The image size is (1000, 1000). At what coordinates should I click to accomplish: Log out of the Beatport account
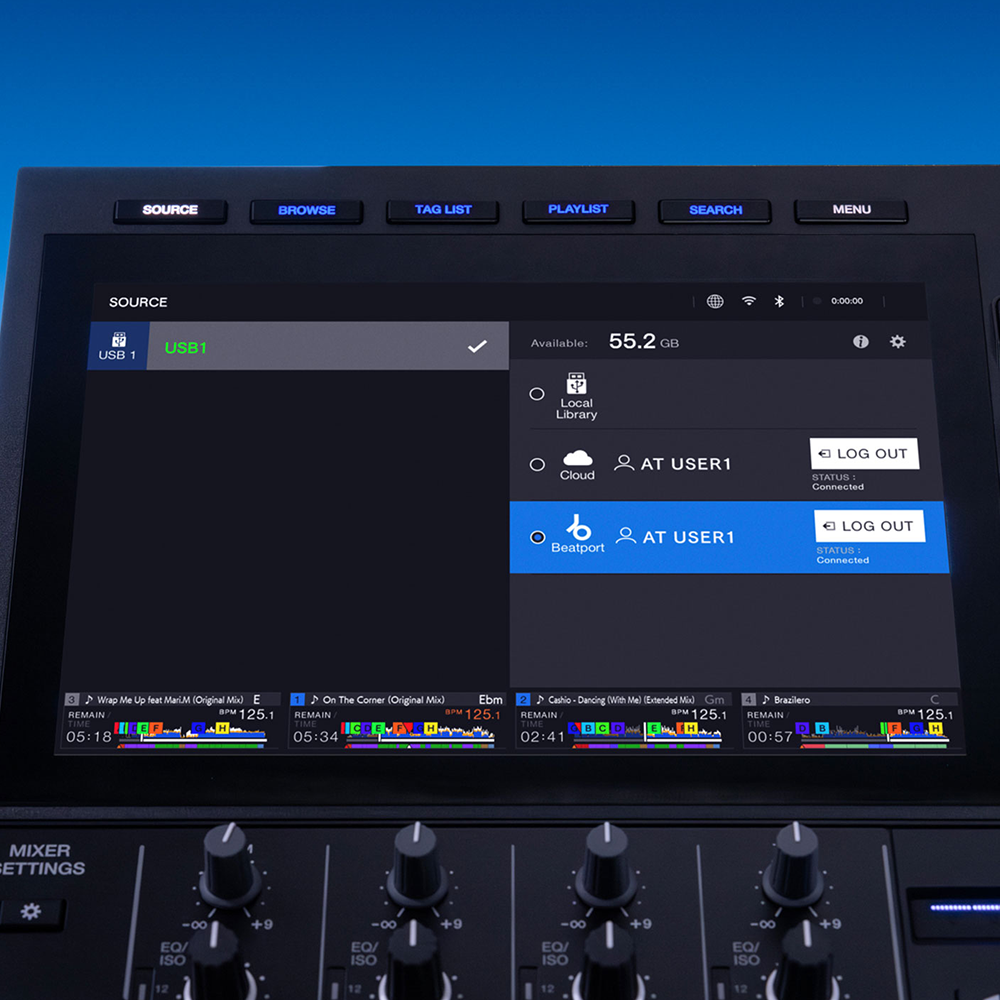pyautogui.click(x=869, y=526)
